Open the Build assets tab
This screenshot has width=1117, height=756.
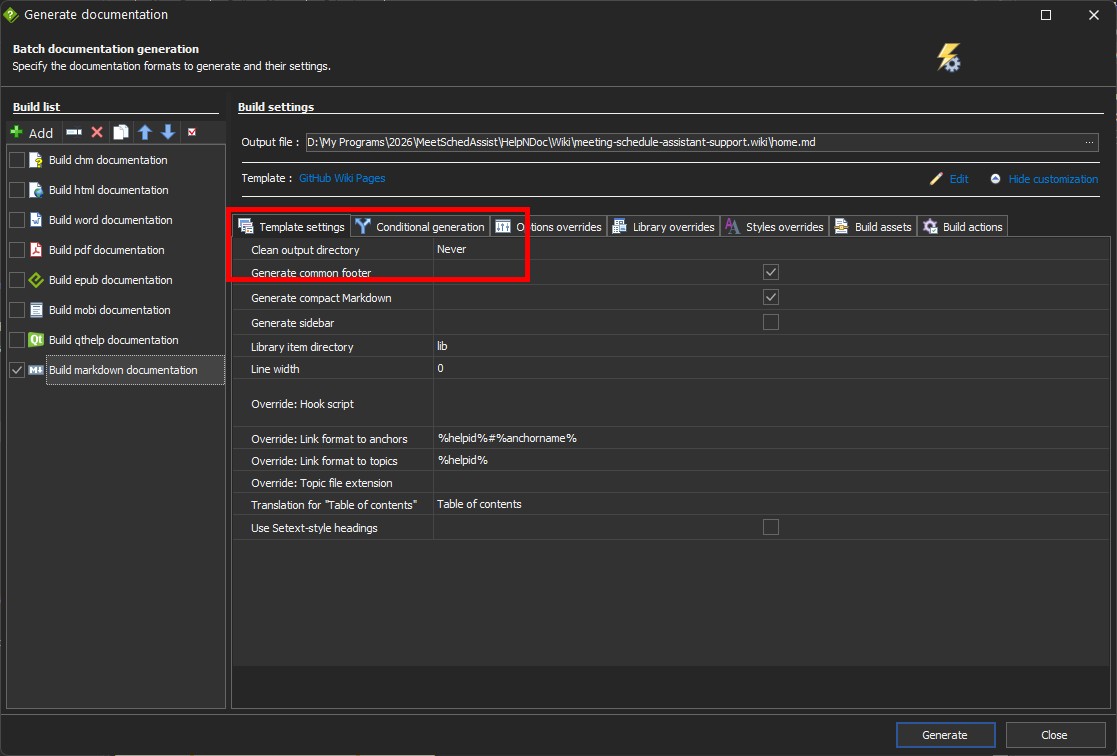pyautogui.click(x=873, y=227)
